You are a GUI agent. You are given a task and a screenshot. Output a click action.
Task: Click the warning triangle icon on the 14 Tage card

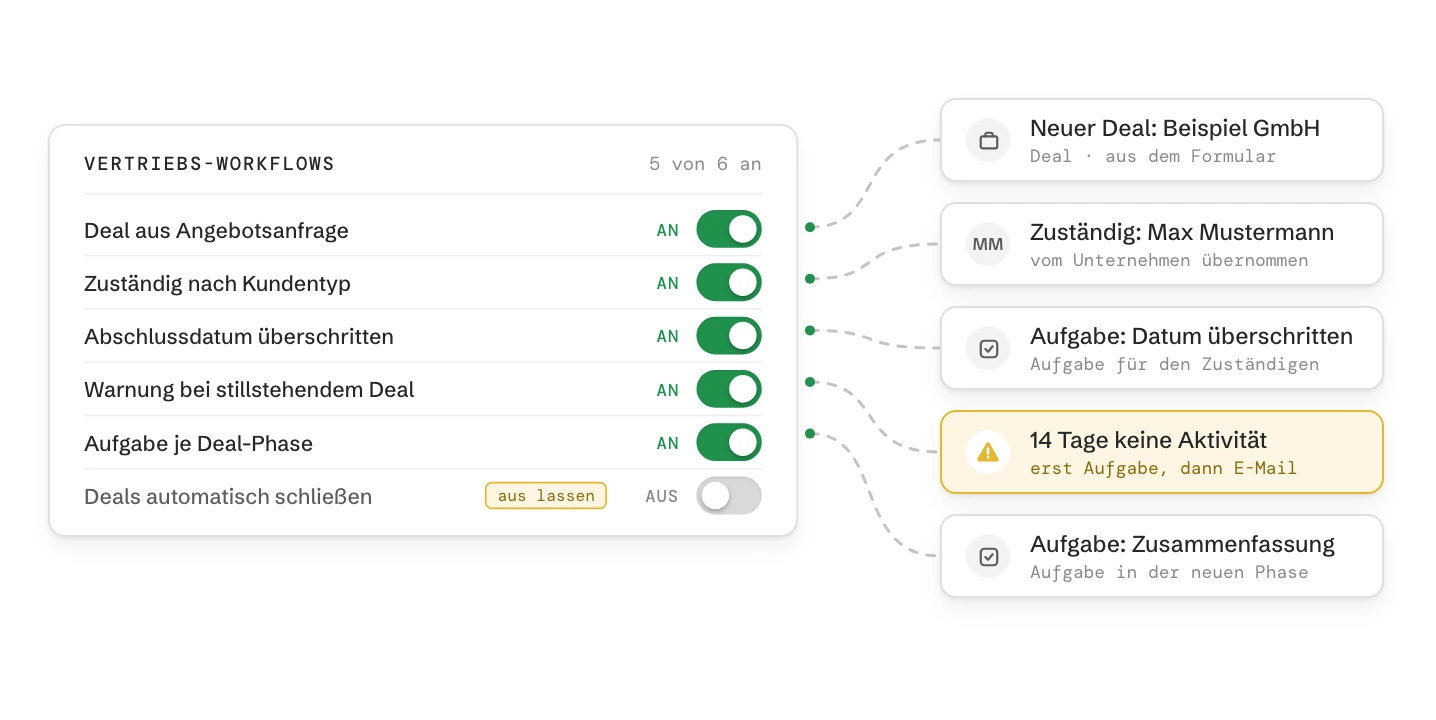pos(988,453)
